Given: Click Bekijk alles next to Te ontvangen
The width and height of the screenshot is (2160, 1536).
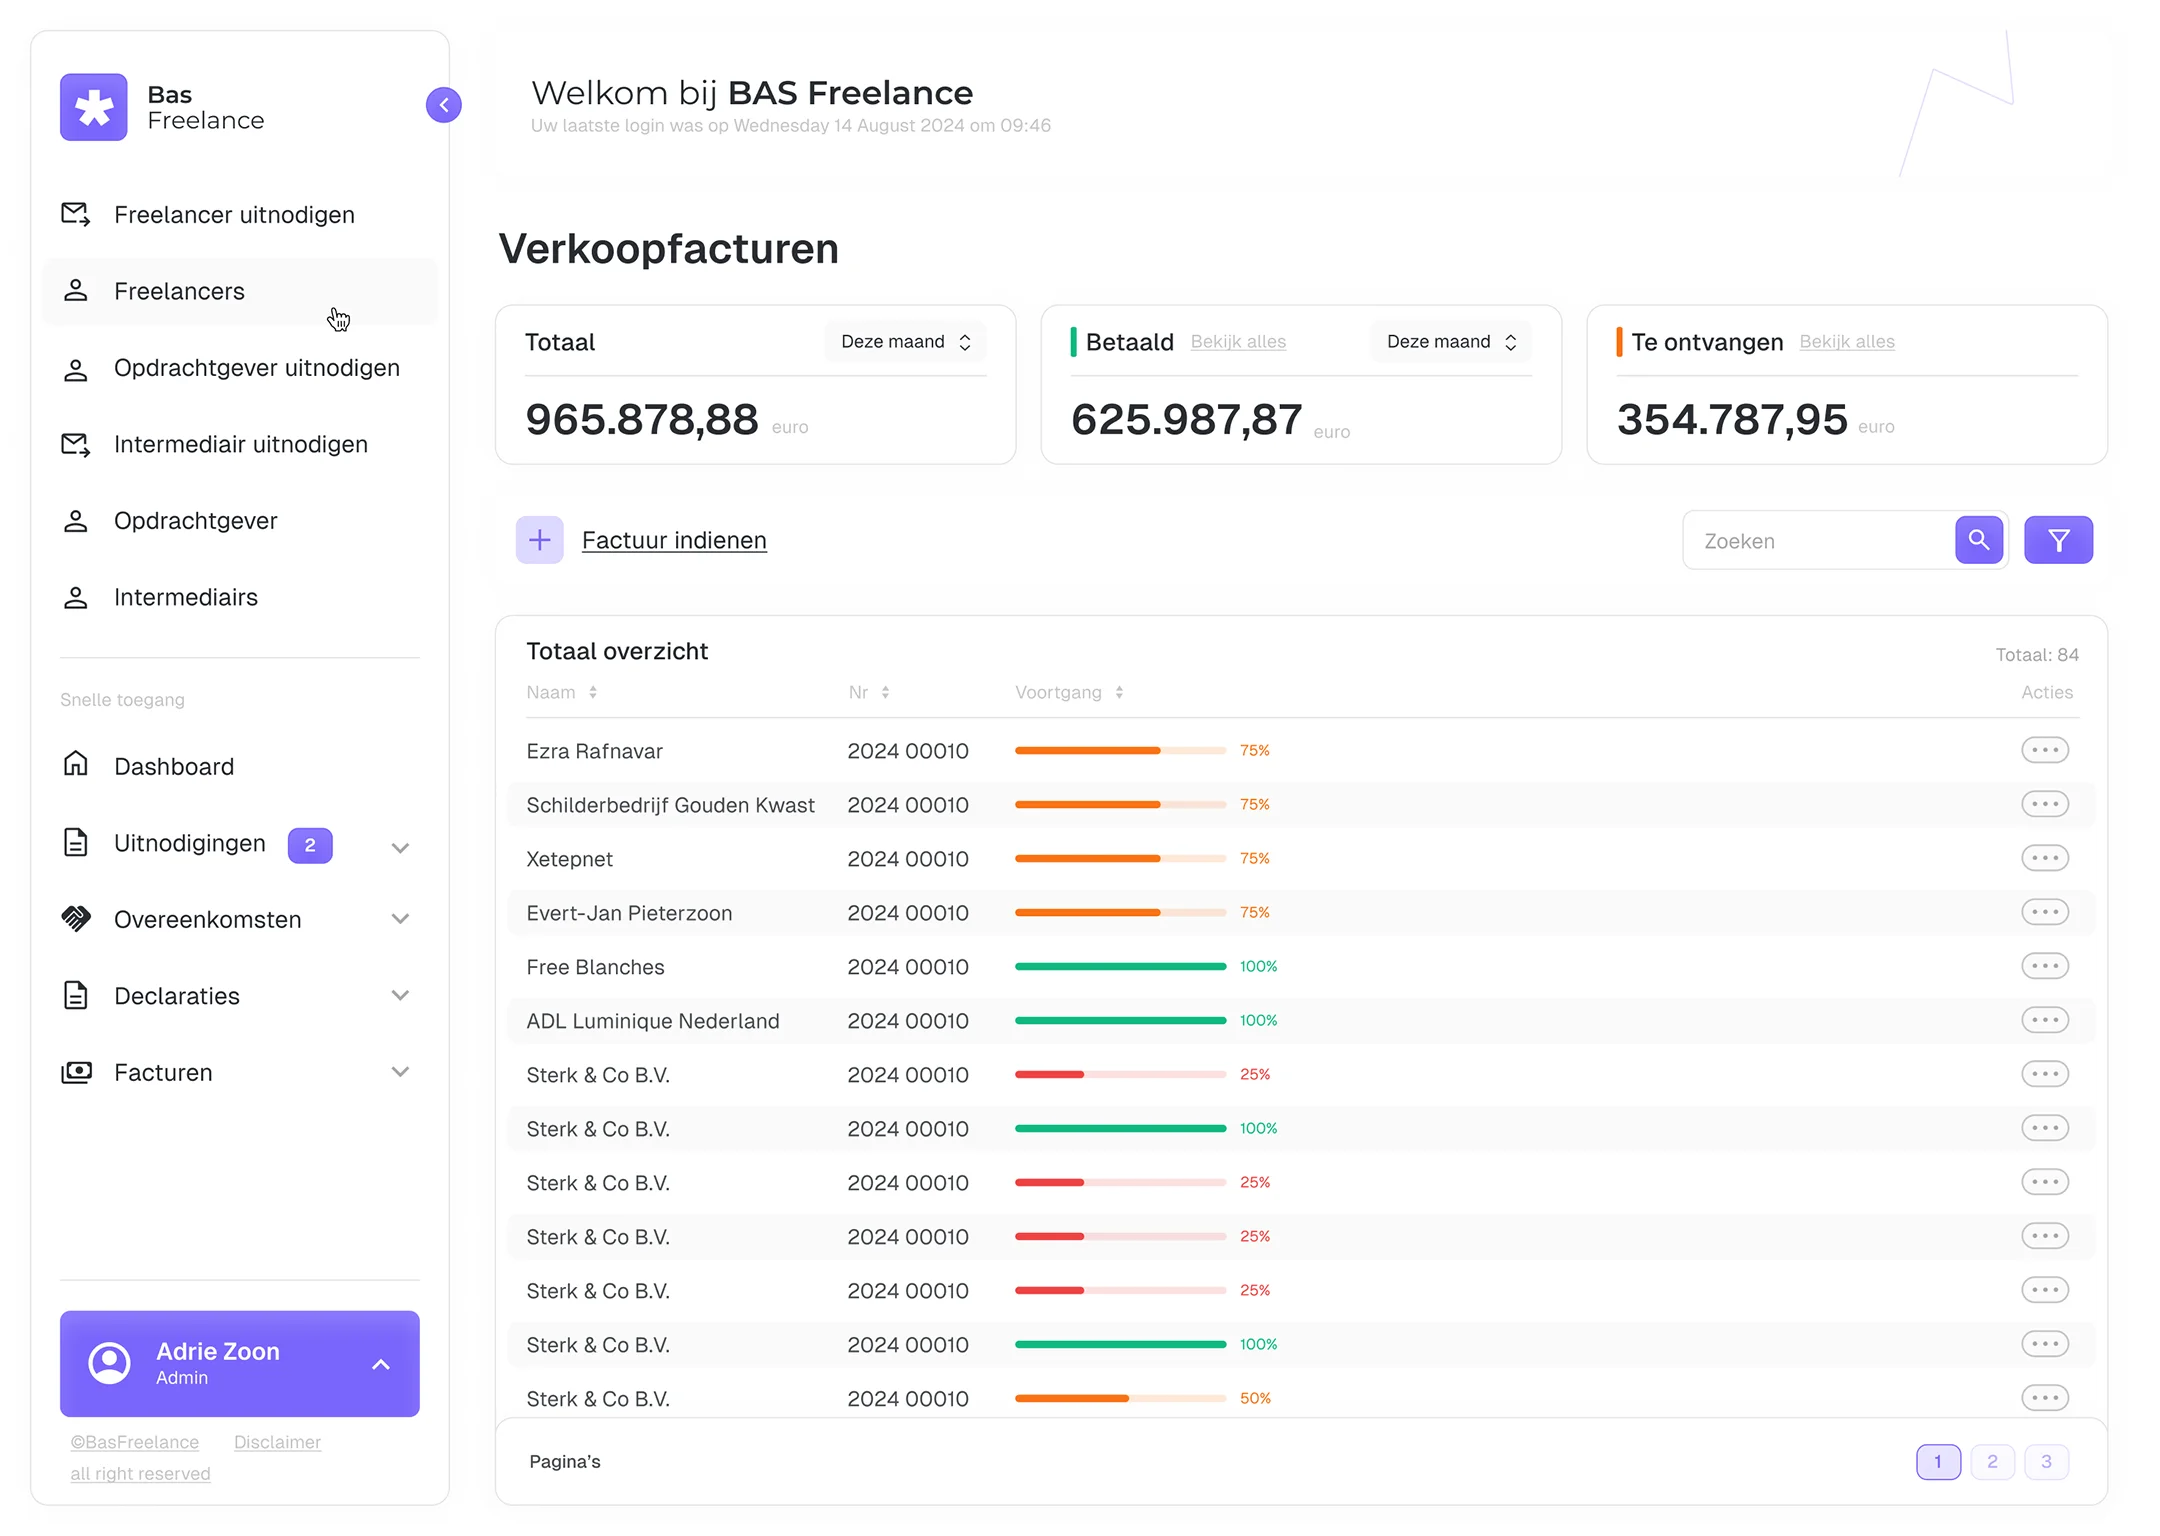Looking at the screenshot, I should click(x=1846, y=342).
